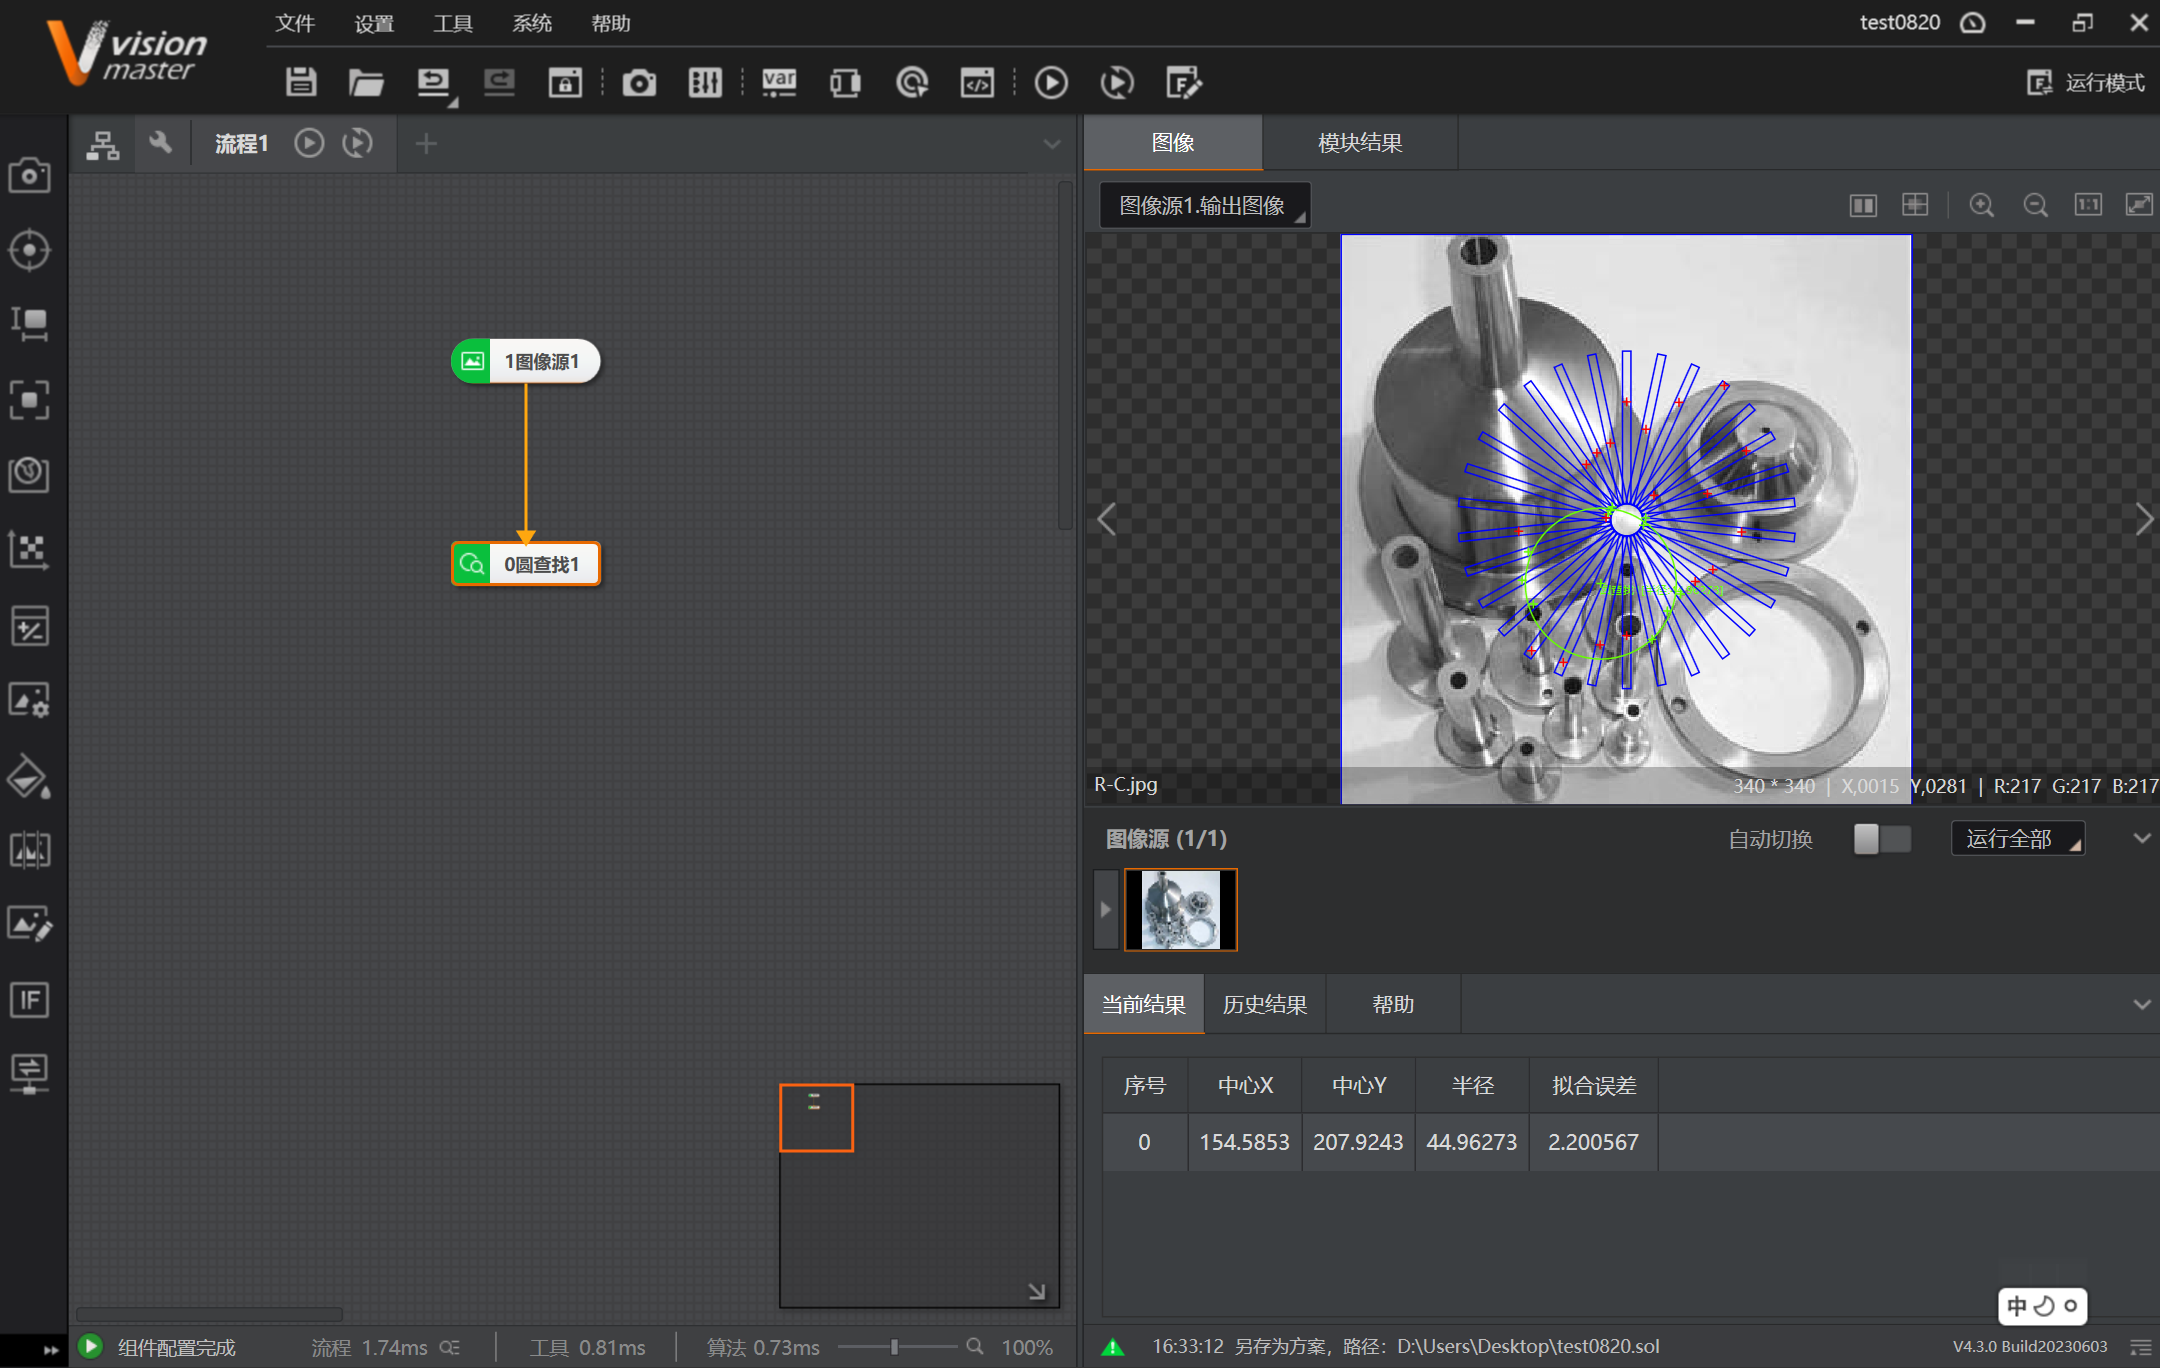Open controller settings sliders icon
Viewport: 2160px width, 1368px height.
click(705, 82)
